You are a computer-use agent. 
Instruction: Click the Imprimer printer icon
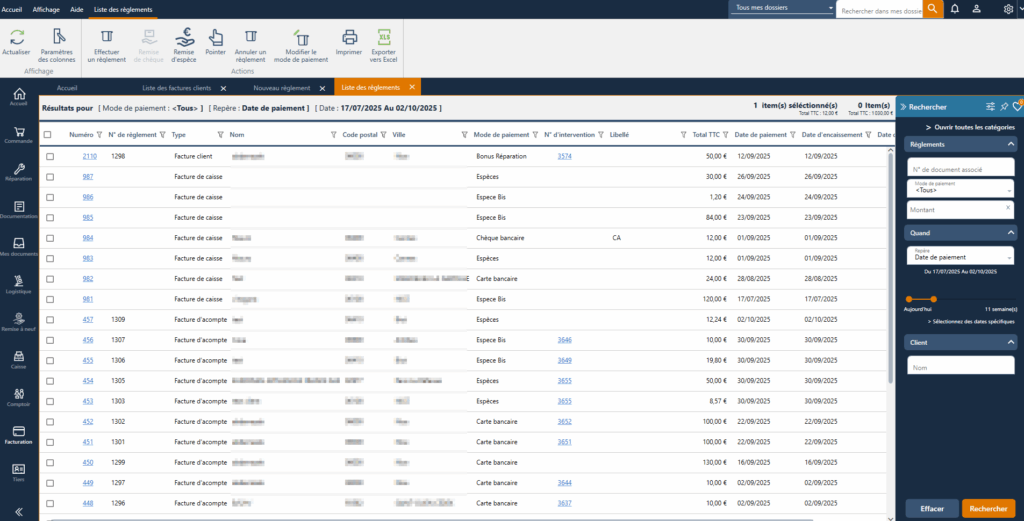coord(349,37)
